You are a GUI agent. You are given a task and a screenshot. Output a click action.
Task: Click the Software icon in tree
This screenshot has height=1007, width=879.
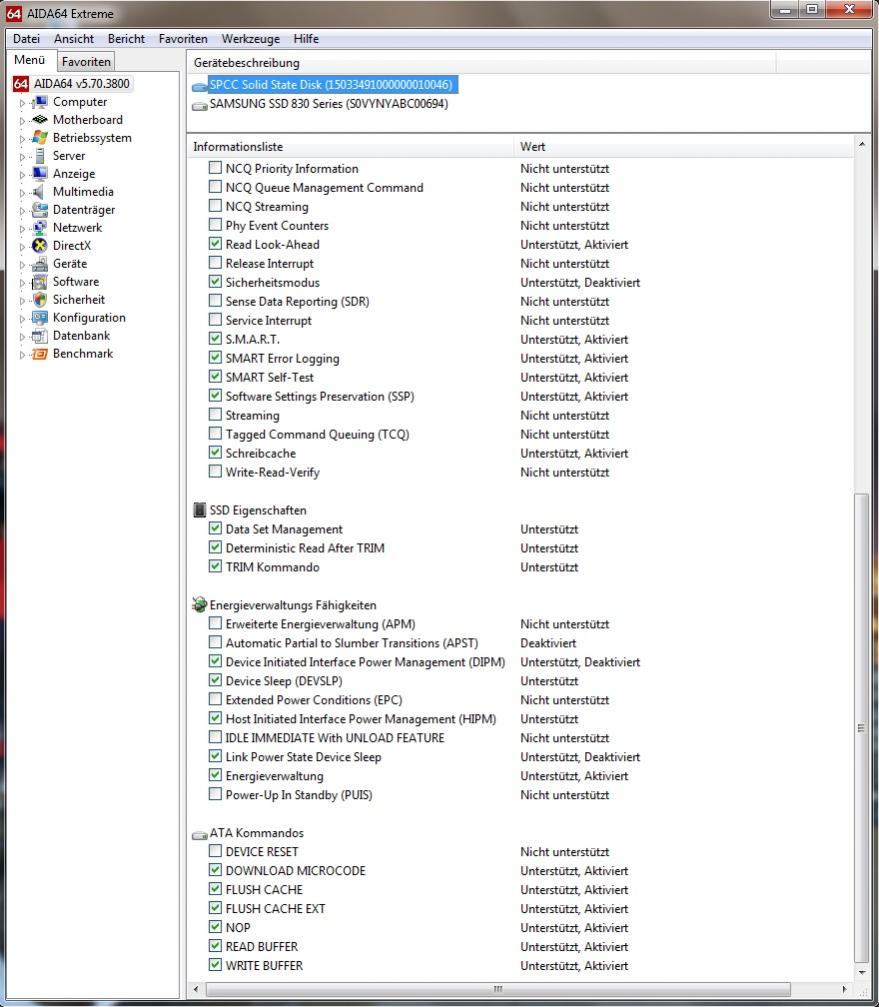tap(40, 282)
